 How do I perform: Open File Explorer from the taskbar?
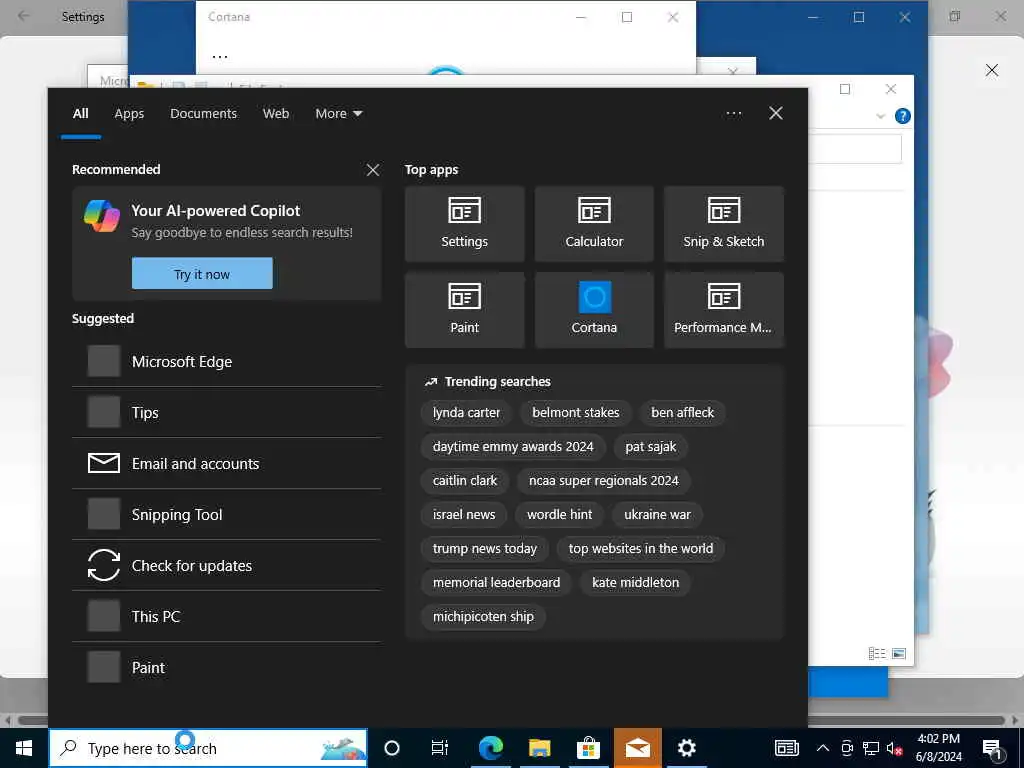click(x=539, y=748)
